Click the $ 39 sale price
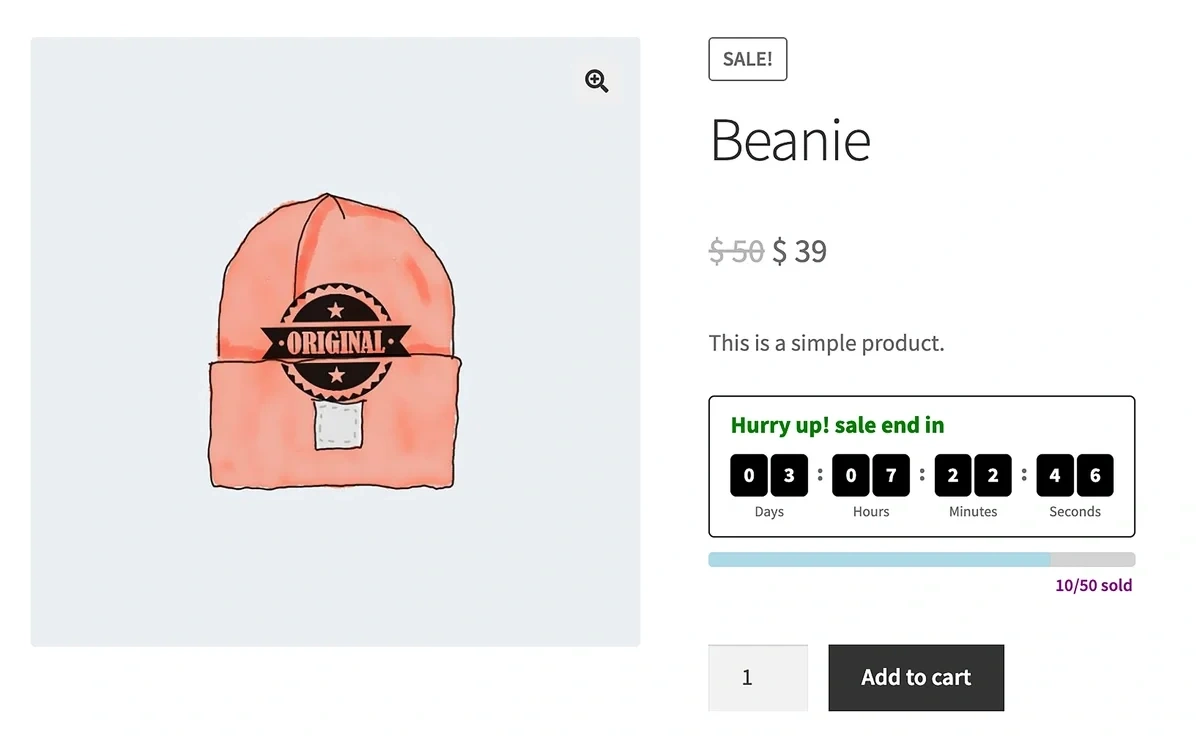 800,251
